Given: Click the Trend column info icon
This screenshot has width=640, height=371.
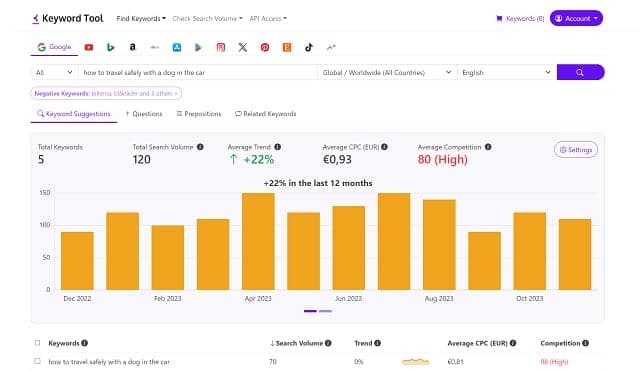Looking at the screenshot, I should 378,343.
